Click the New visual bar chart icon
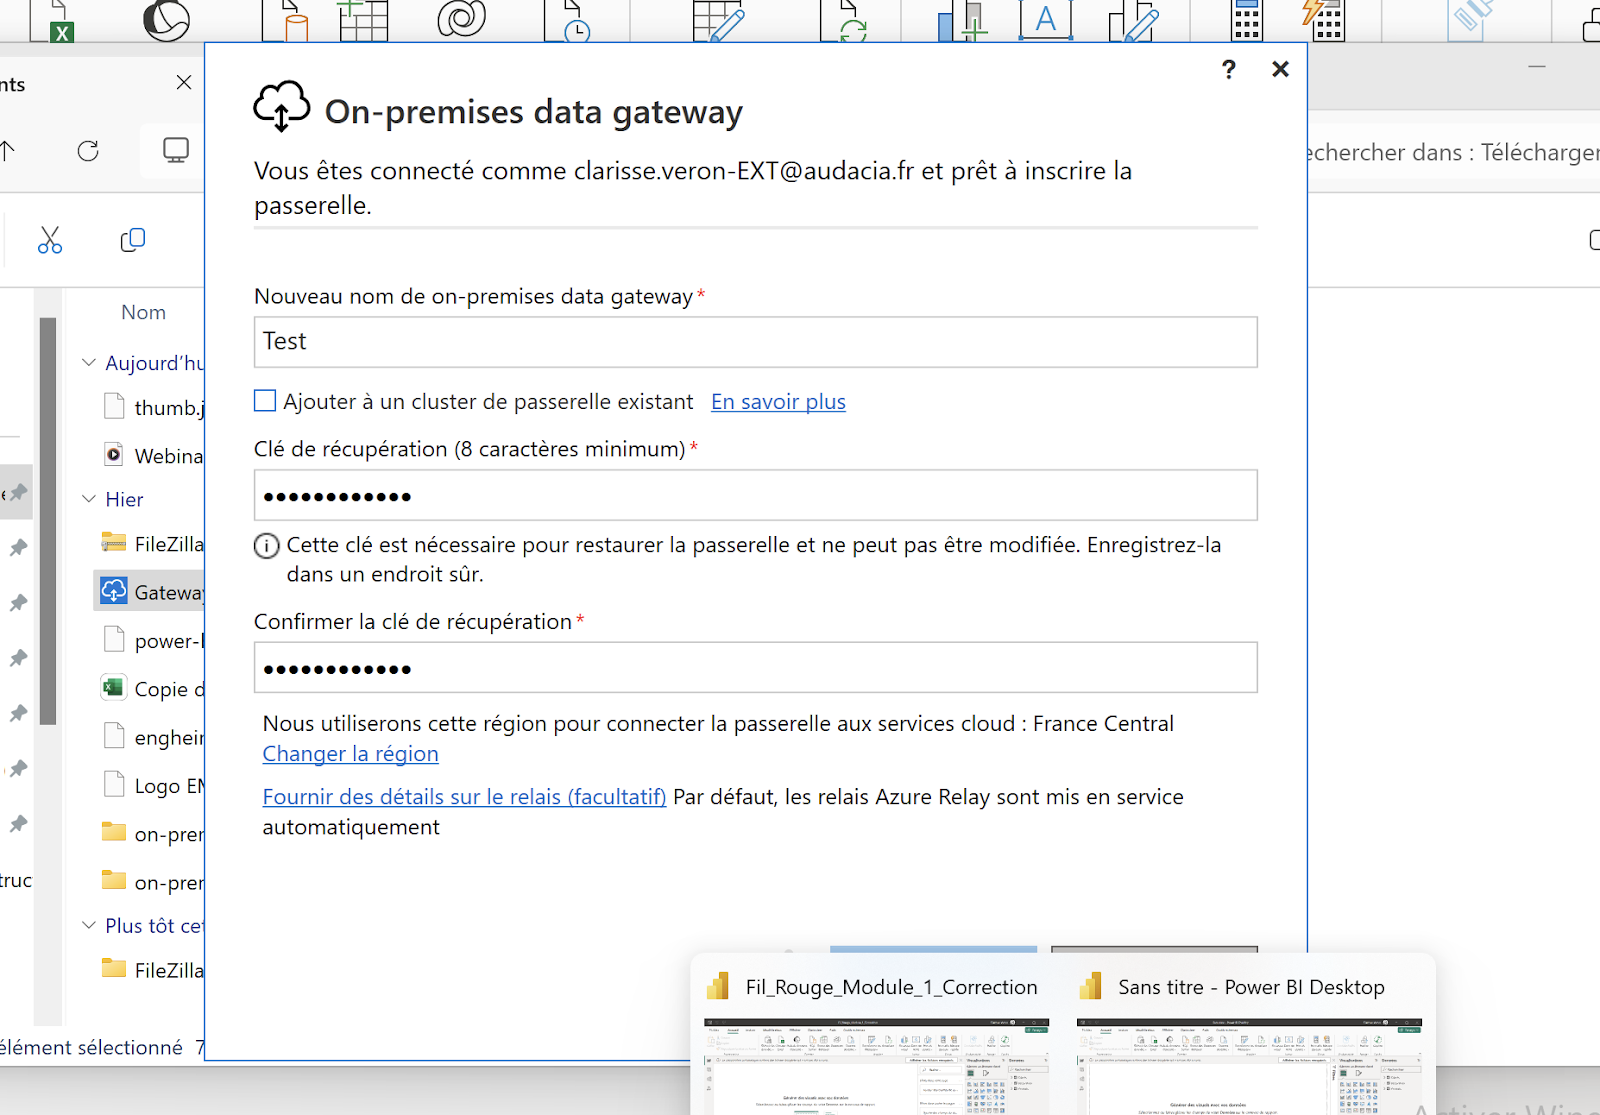Image resolution: width=1600 pixels, height=1115 pixels. [x=962, y=21]
